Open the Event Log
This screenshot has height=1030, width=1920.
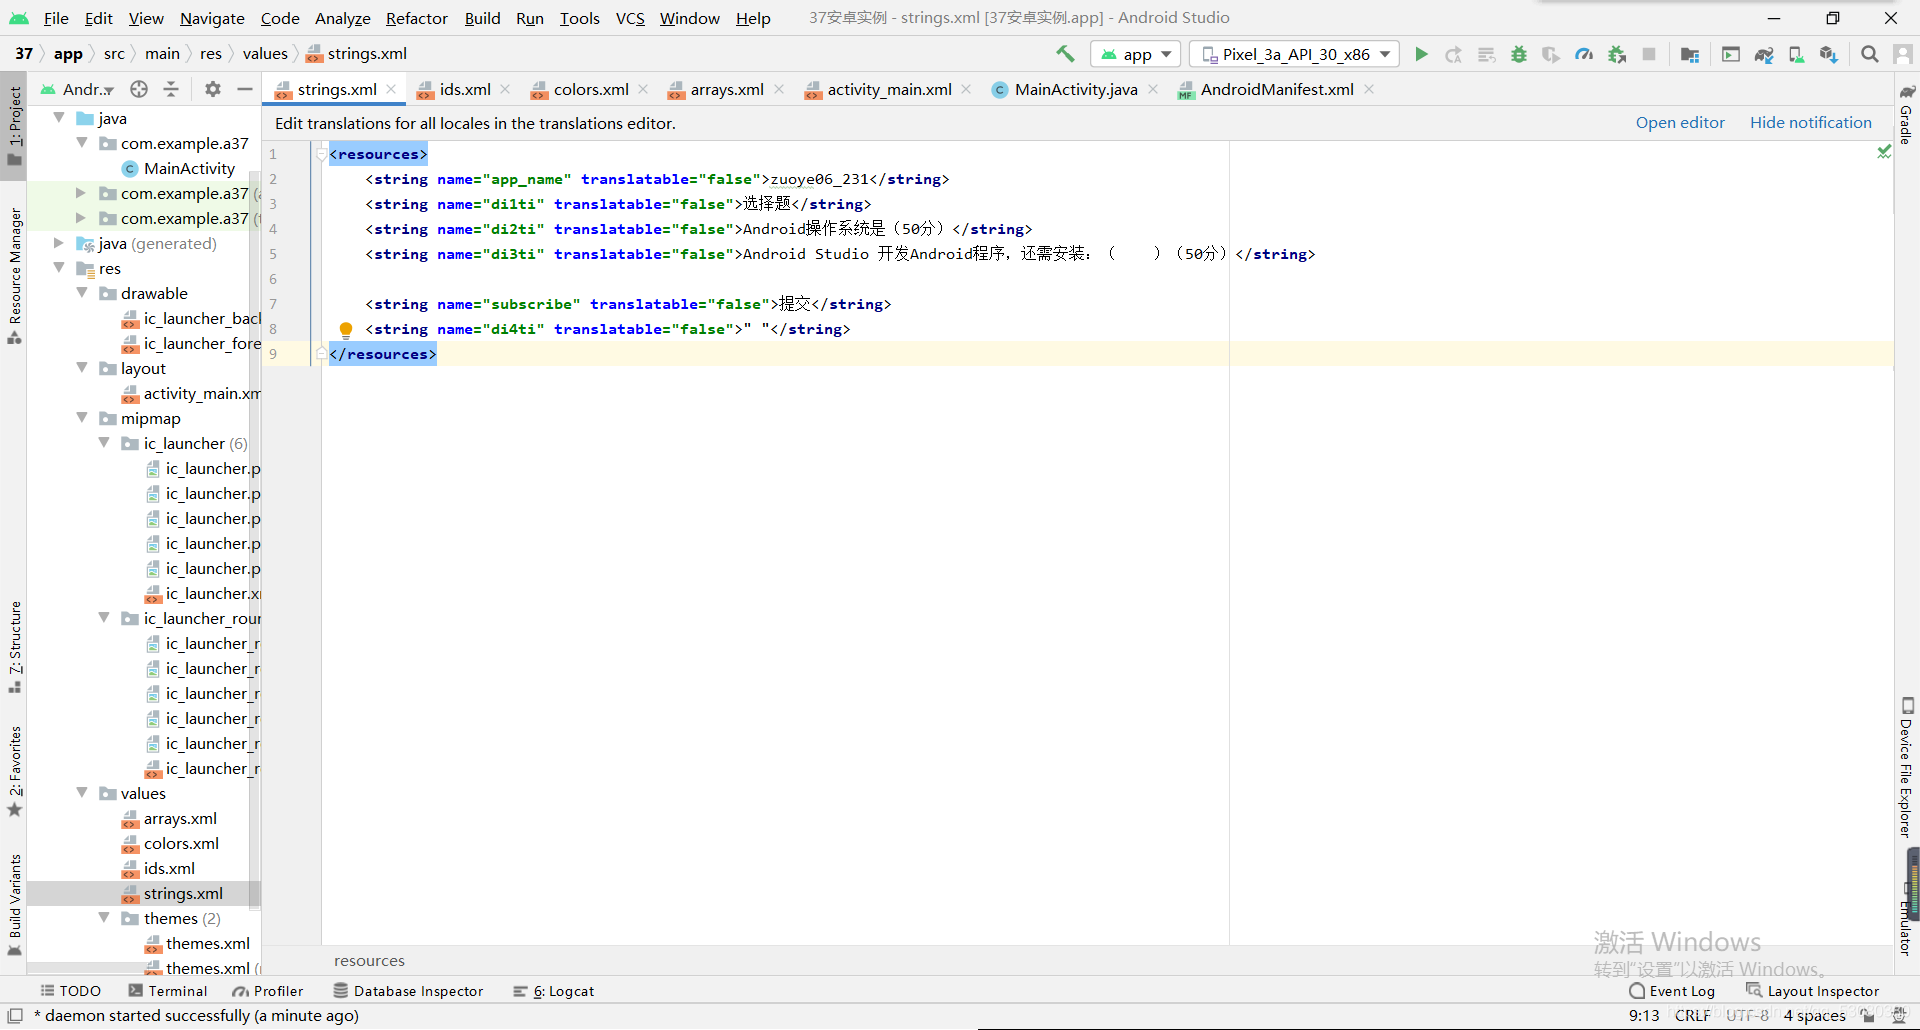click(1672, 991)
